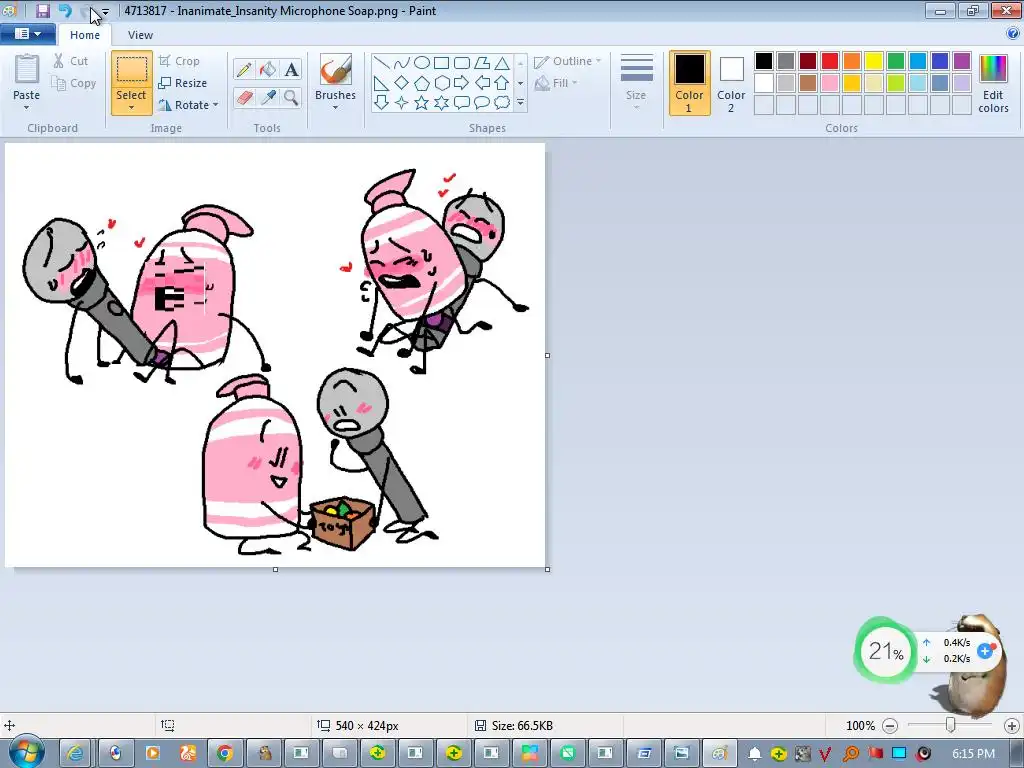Pick the red color swatch

830,61
